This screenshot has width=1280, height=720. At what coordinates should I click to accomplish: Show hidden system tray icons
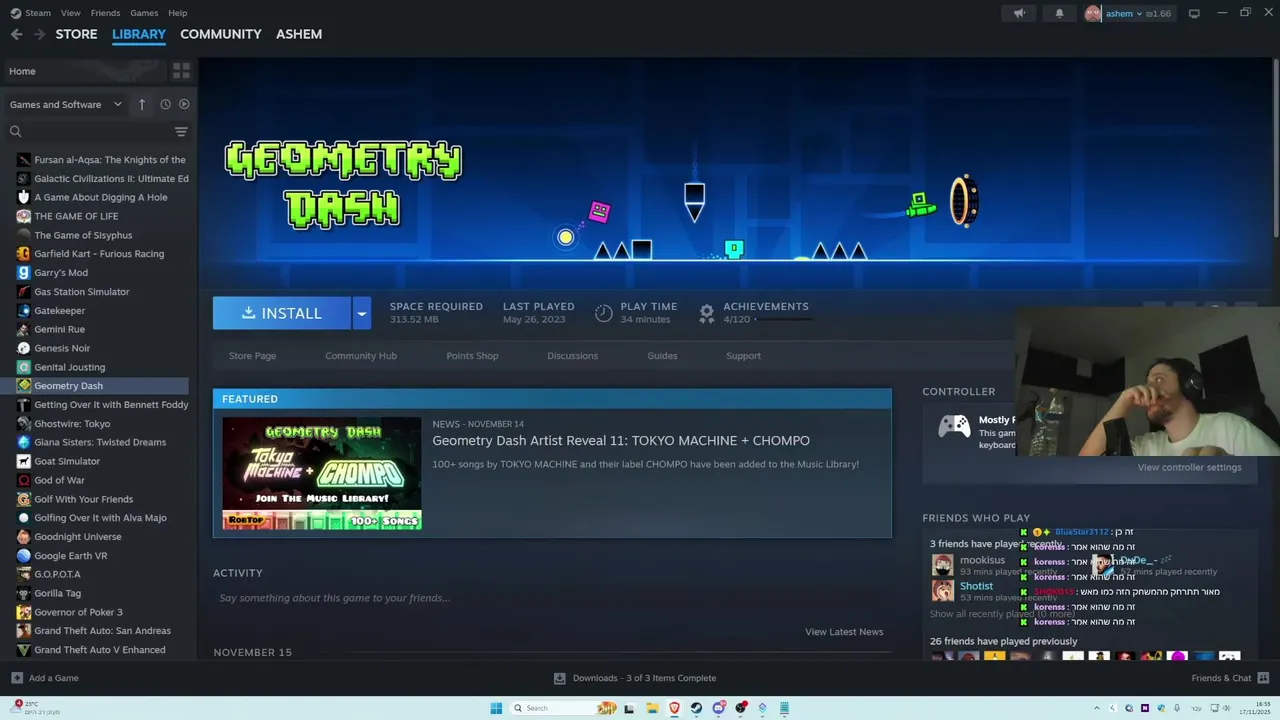pyautogui.click(x=1097, y=708)
